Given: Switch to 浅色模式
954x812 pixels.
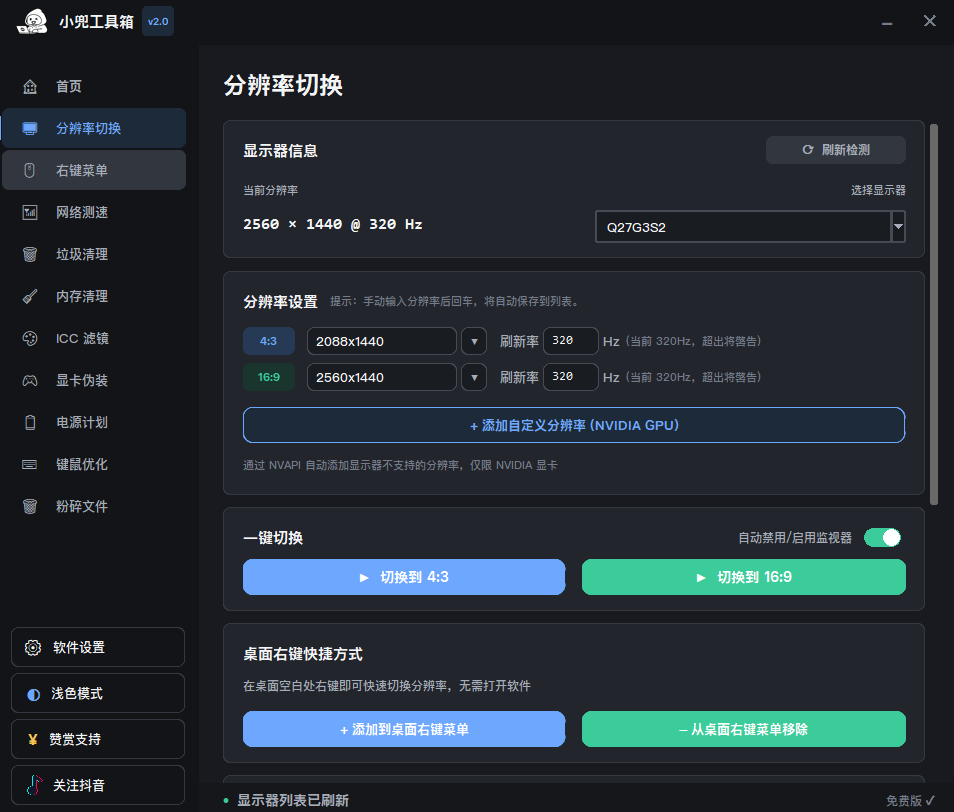Looking at the screenshot, I should (x=98, y=693).
